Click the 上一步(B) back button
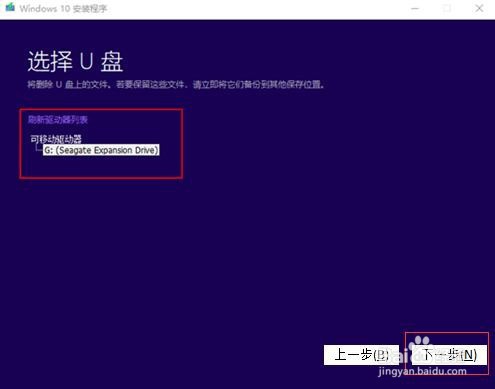The image size is (495, 389). (x=361, y=355)
